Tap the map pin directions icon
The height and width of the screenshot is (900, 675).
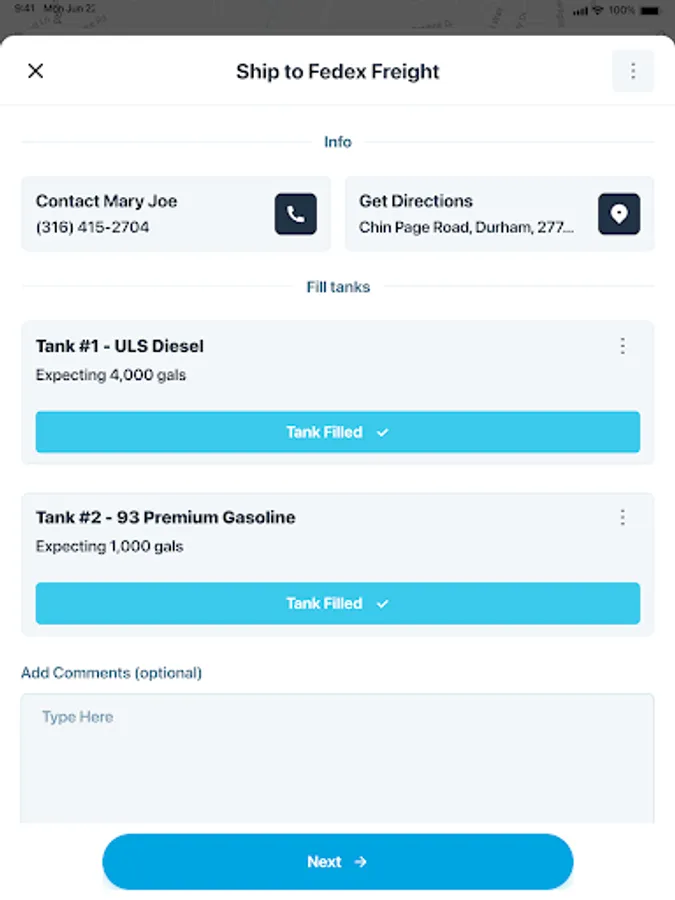[619, 214]
